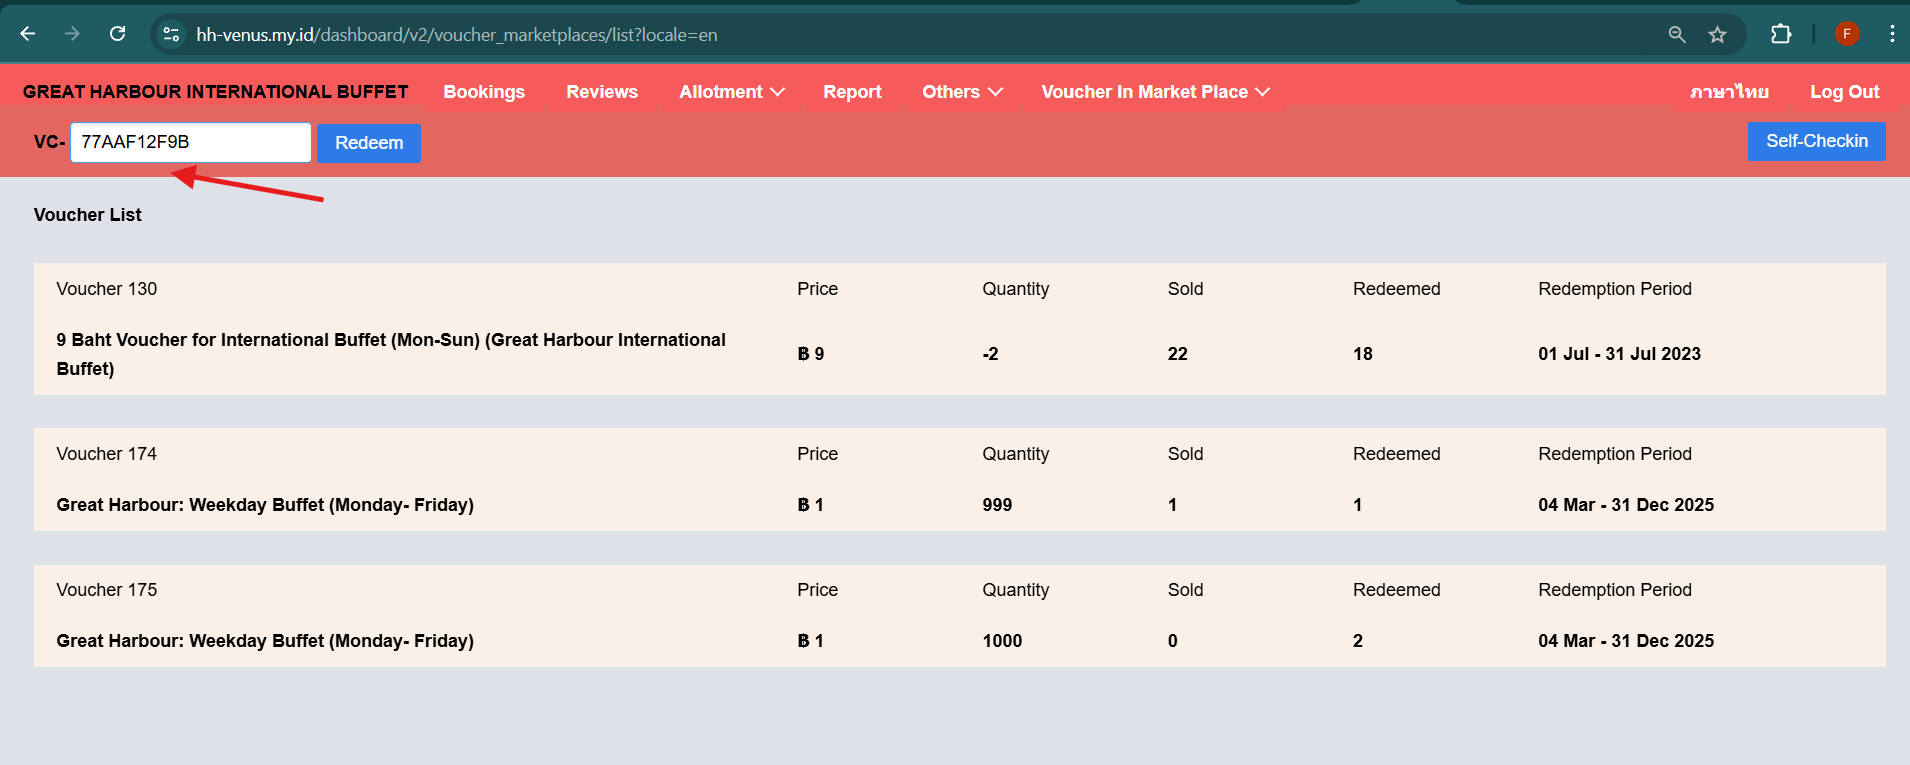The image size is (1910, 765).
Task: Click the VC voucher code input field
Action: click(x=190, y=142)
